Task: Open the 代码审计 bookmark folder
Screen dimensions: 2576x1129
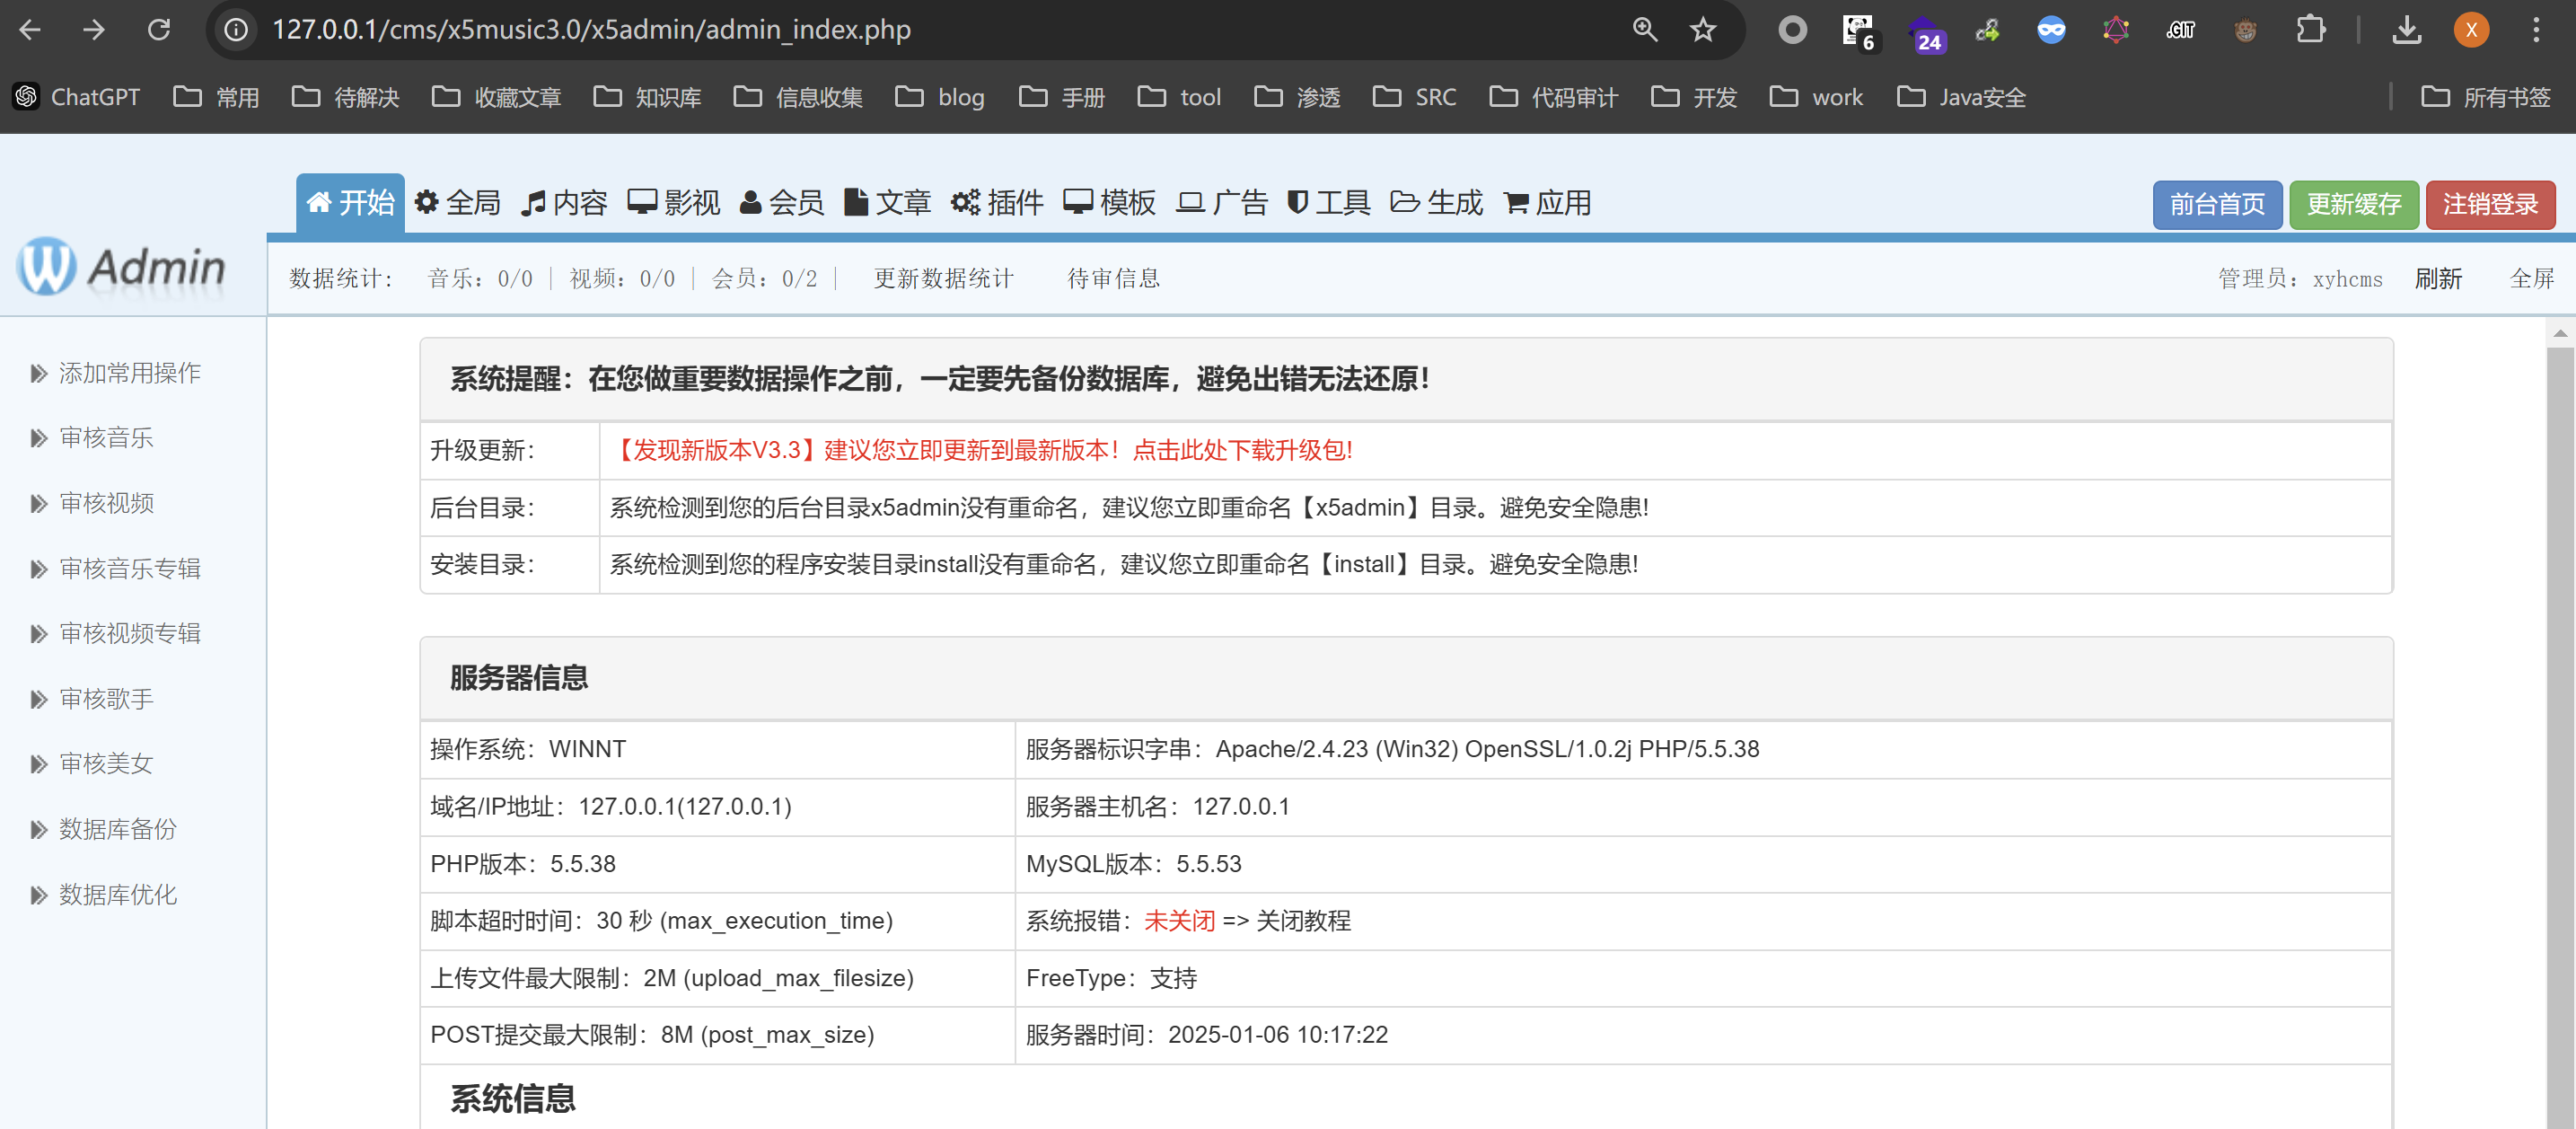Action: tap(1554, 97)
